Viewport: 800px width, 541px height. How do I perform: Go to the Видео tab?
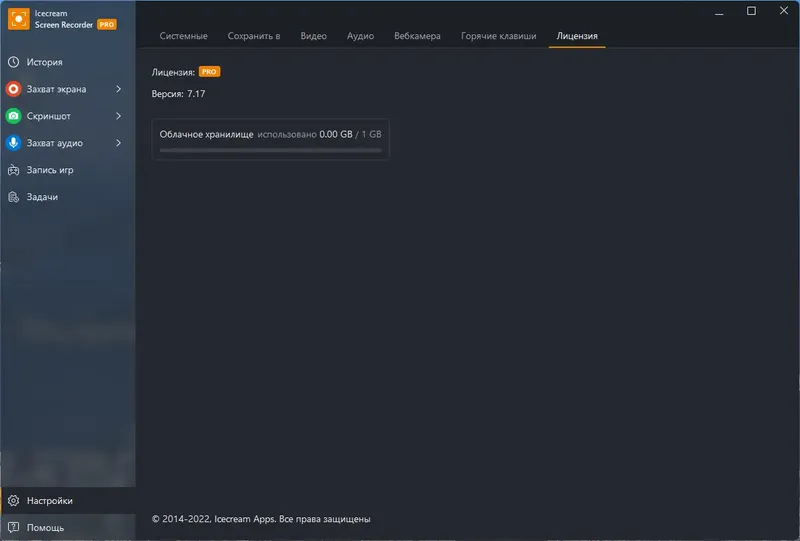pyautogui.click(x=313, y=36)
